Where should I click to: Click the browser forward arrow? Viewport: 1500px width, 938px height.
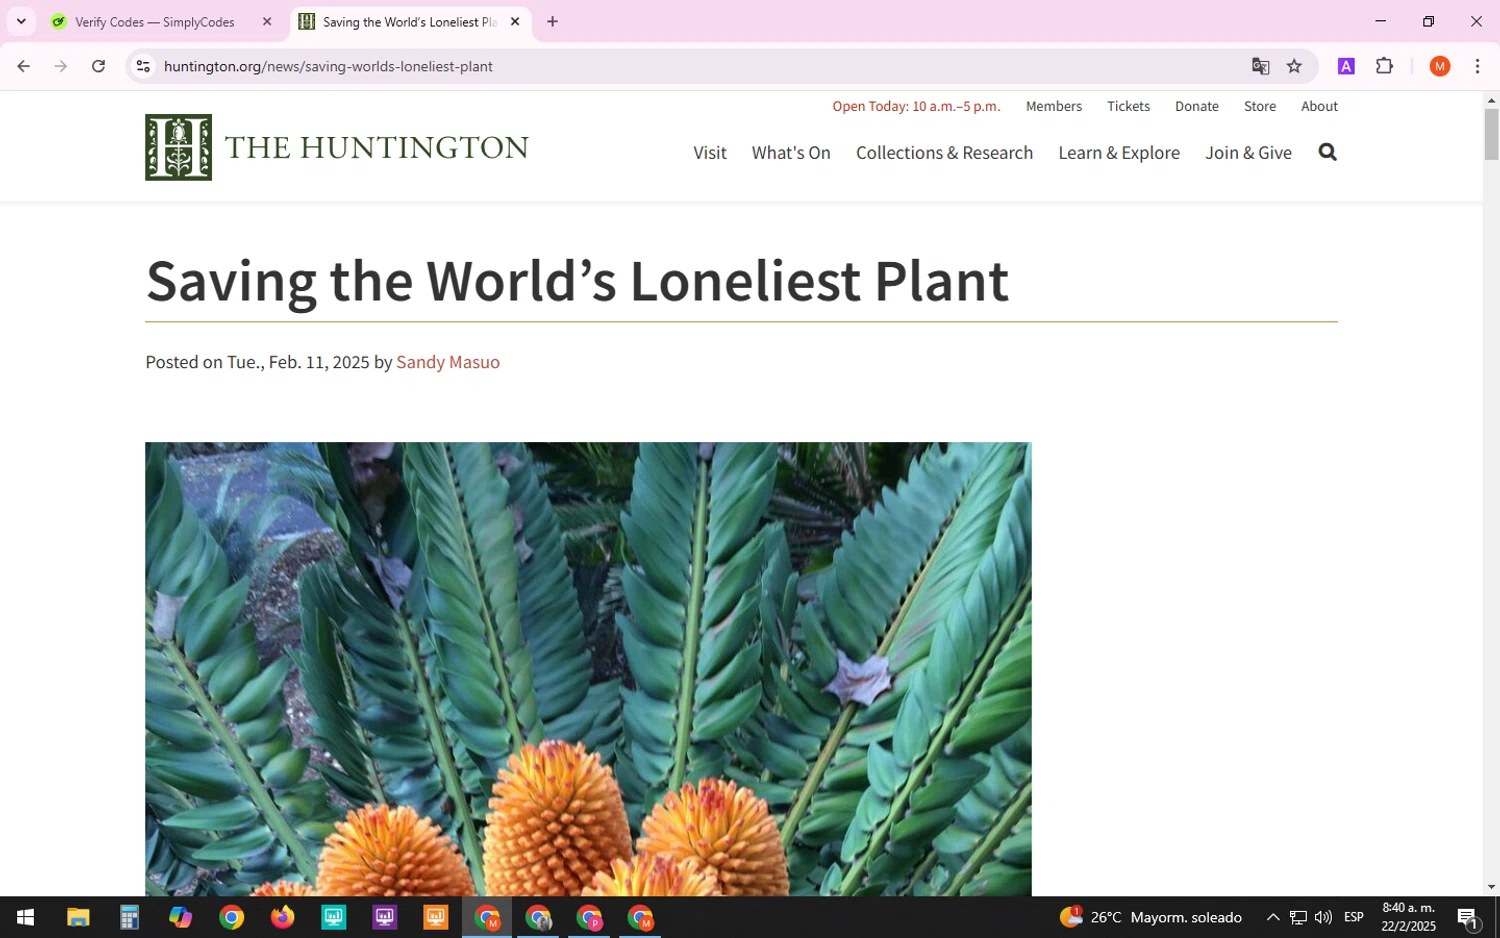(61, 66)
